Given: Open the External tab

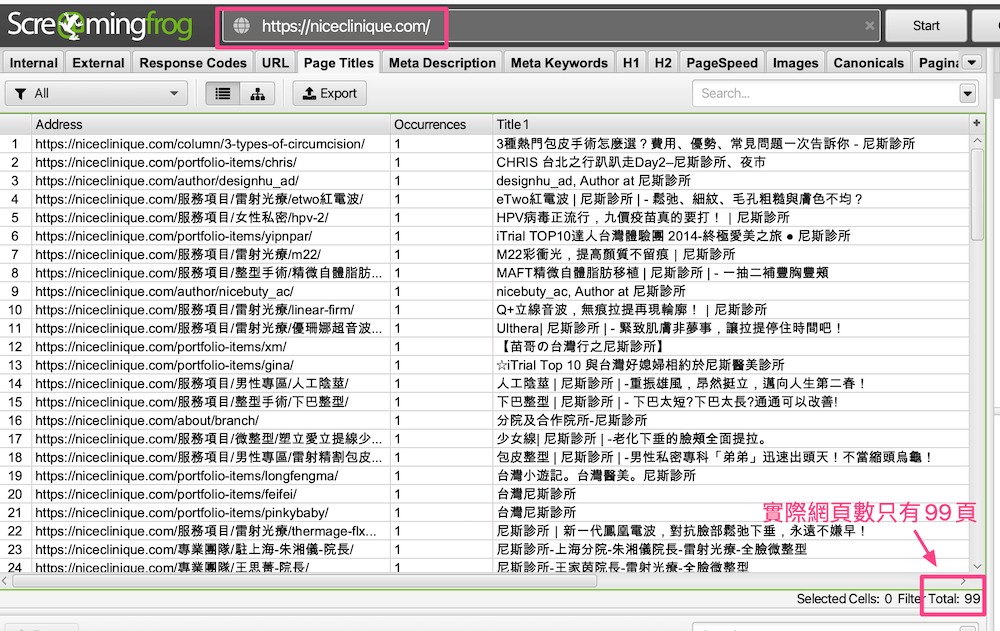Looking at the screenshot, I should [x=98, y=63].
